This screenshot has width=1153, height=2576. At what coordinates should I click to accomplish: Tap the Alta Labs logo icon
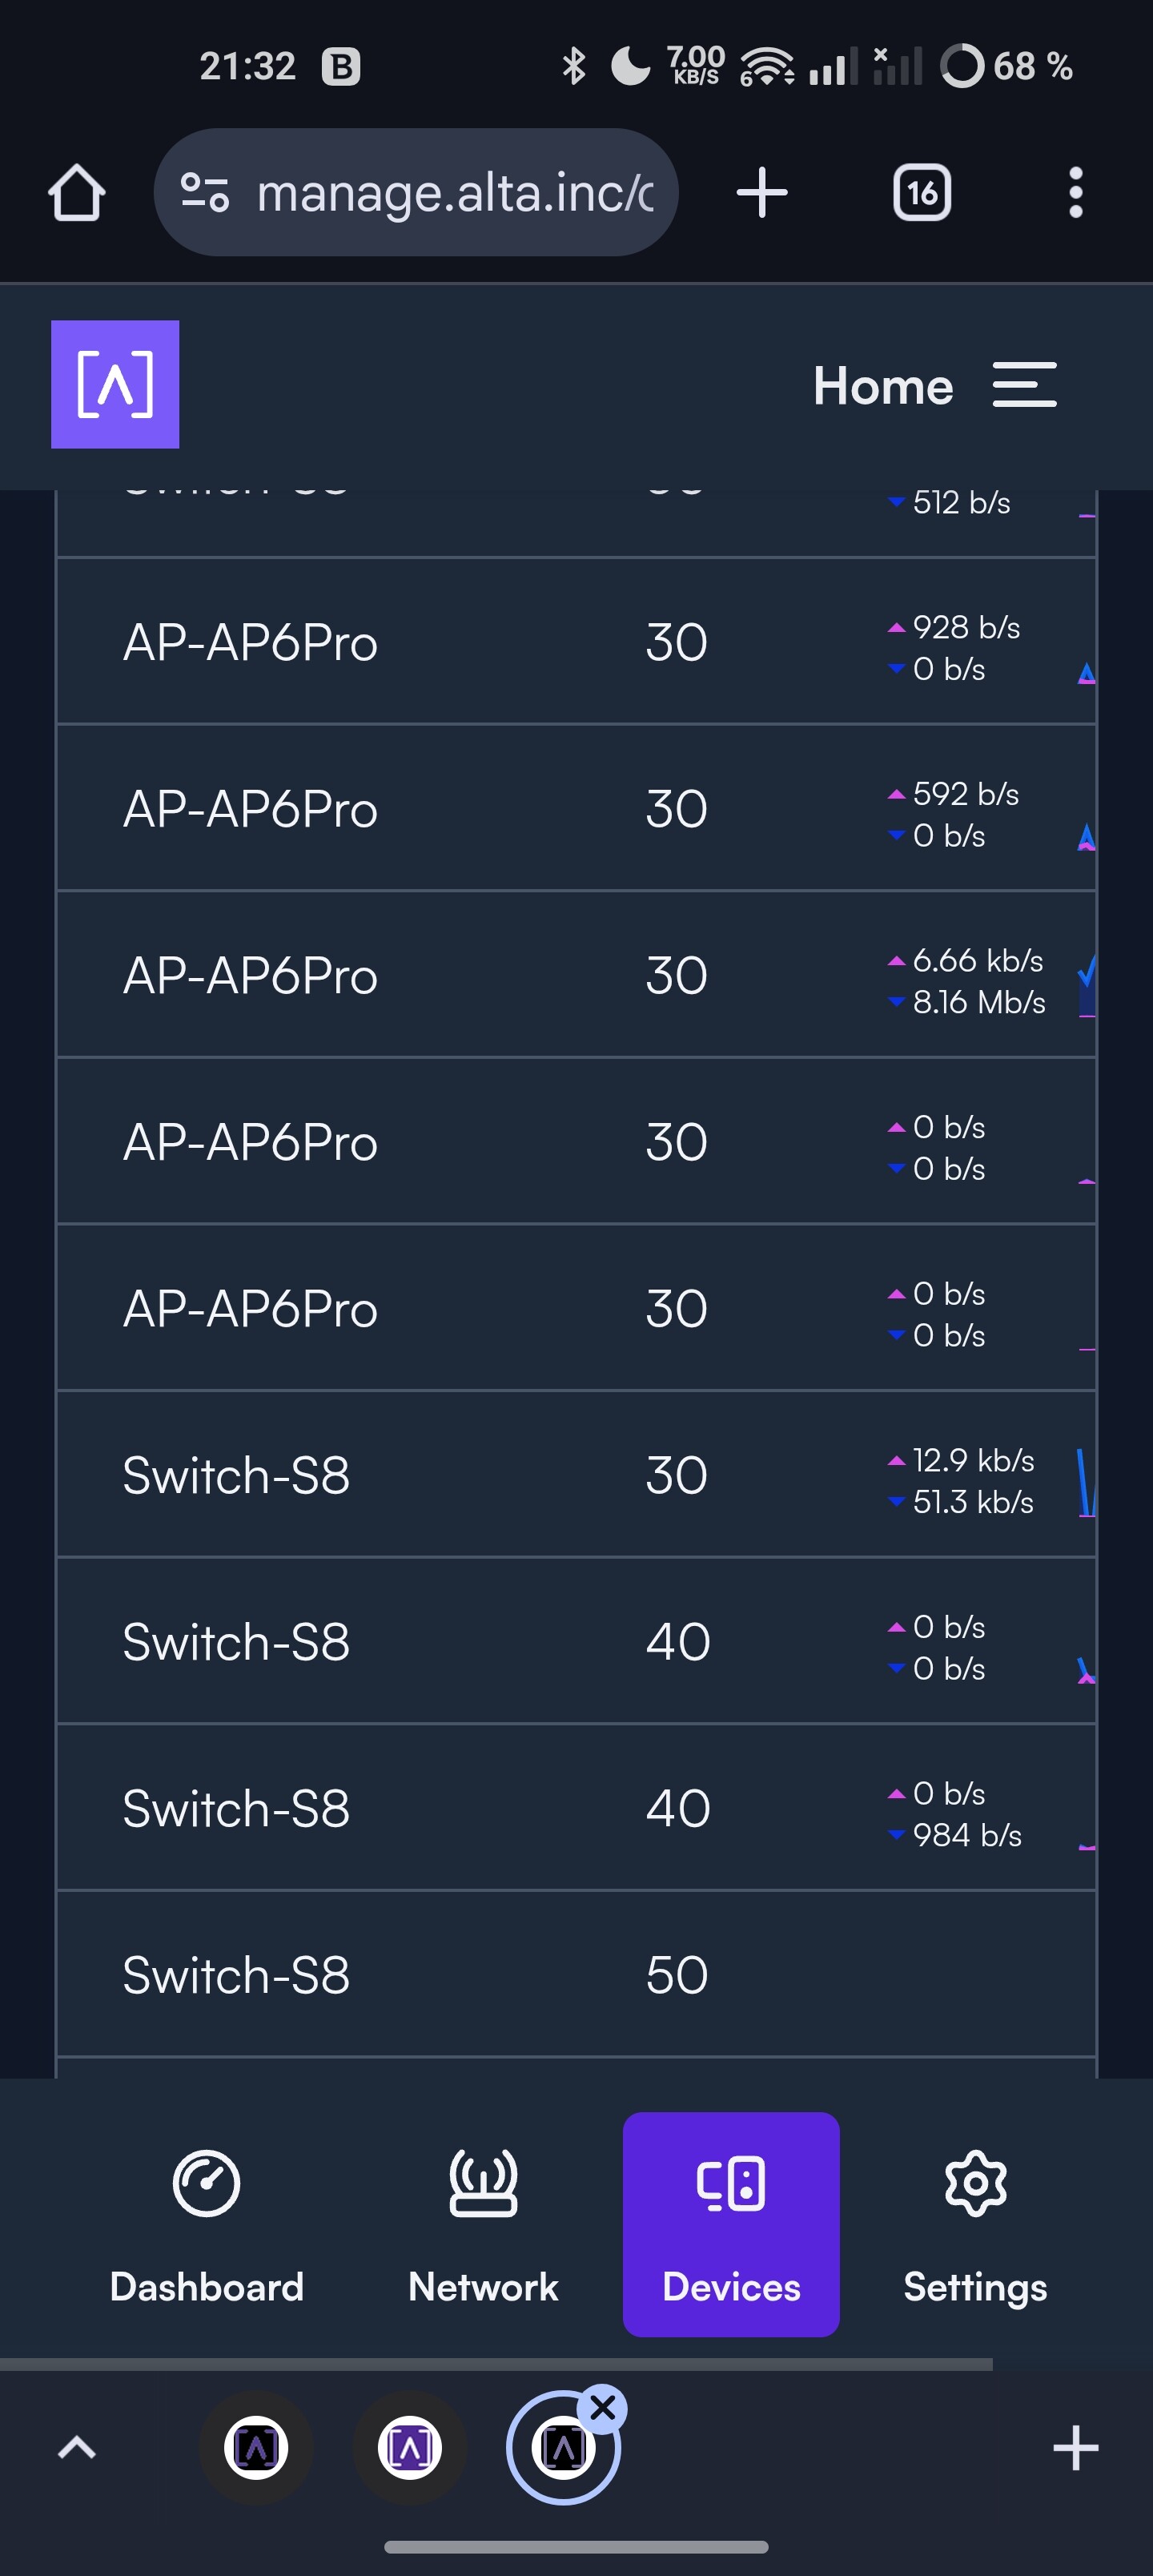point(115,384)
